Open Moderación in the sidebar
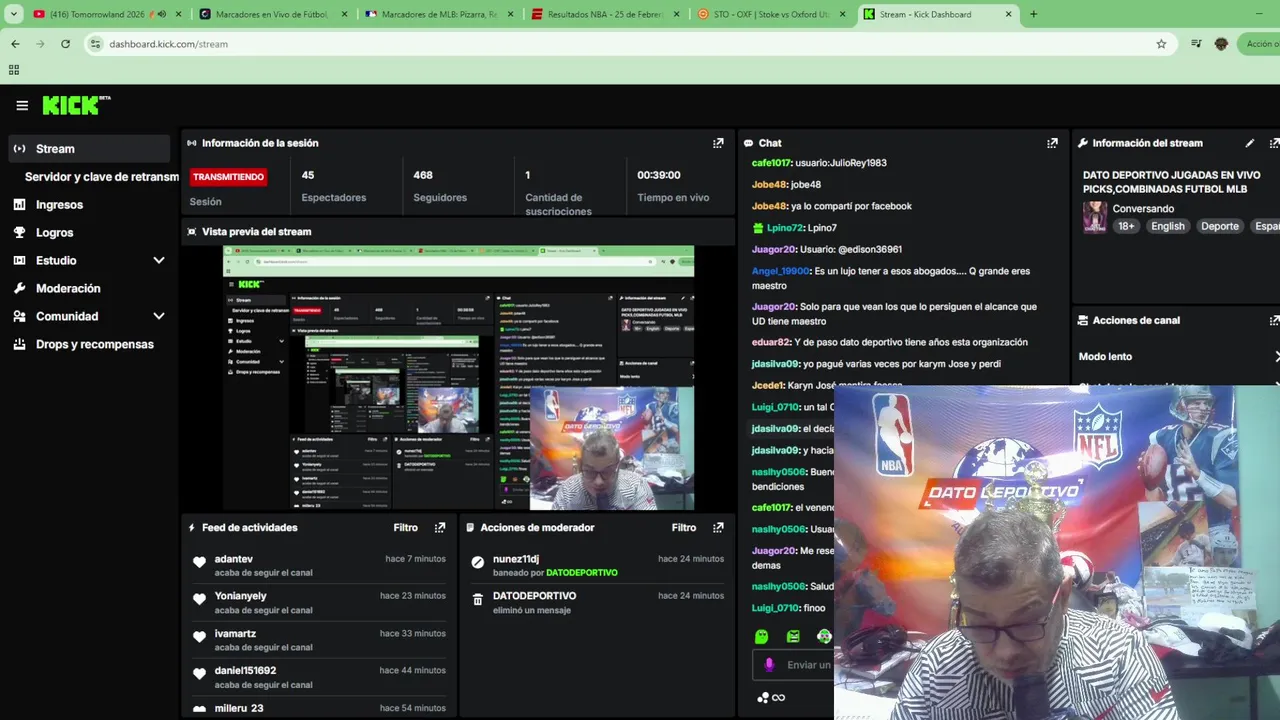Screen dimensions: 1280x720 tap(68, 289)
